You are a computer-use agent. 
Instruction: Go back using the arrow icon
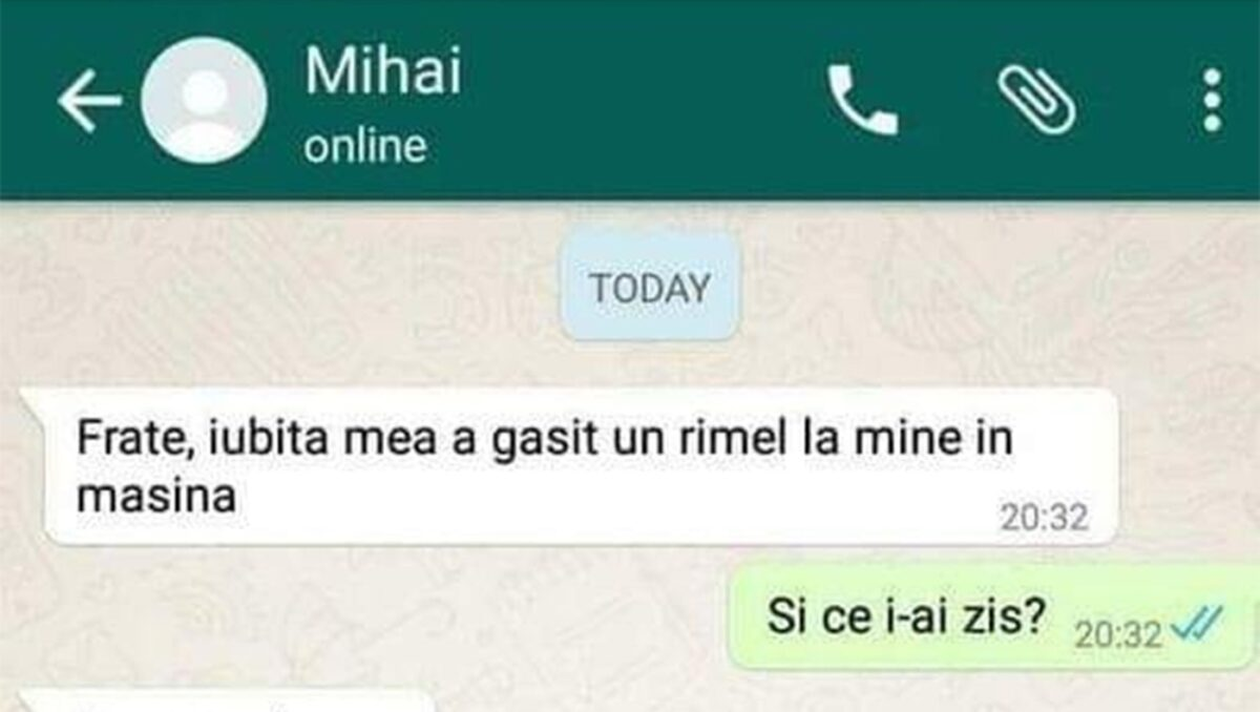[x=89, y=100]
